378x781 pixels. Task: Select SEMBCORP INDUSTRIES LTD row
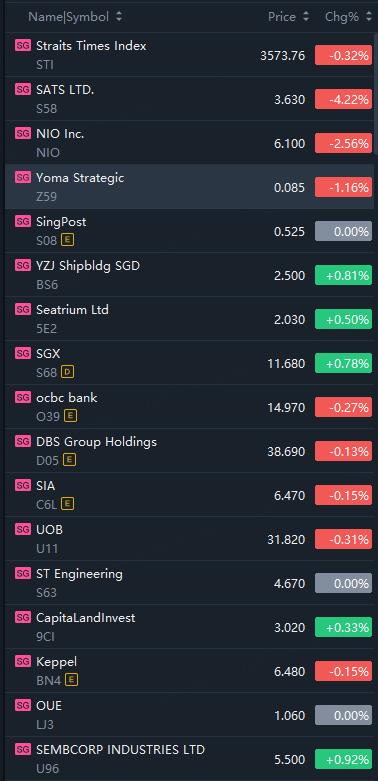tap(189, 759)
